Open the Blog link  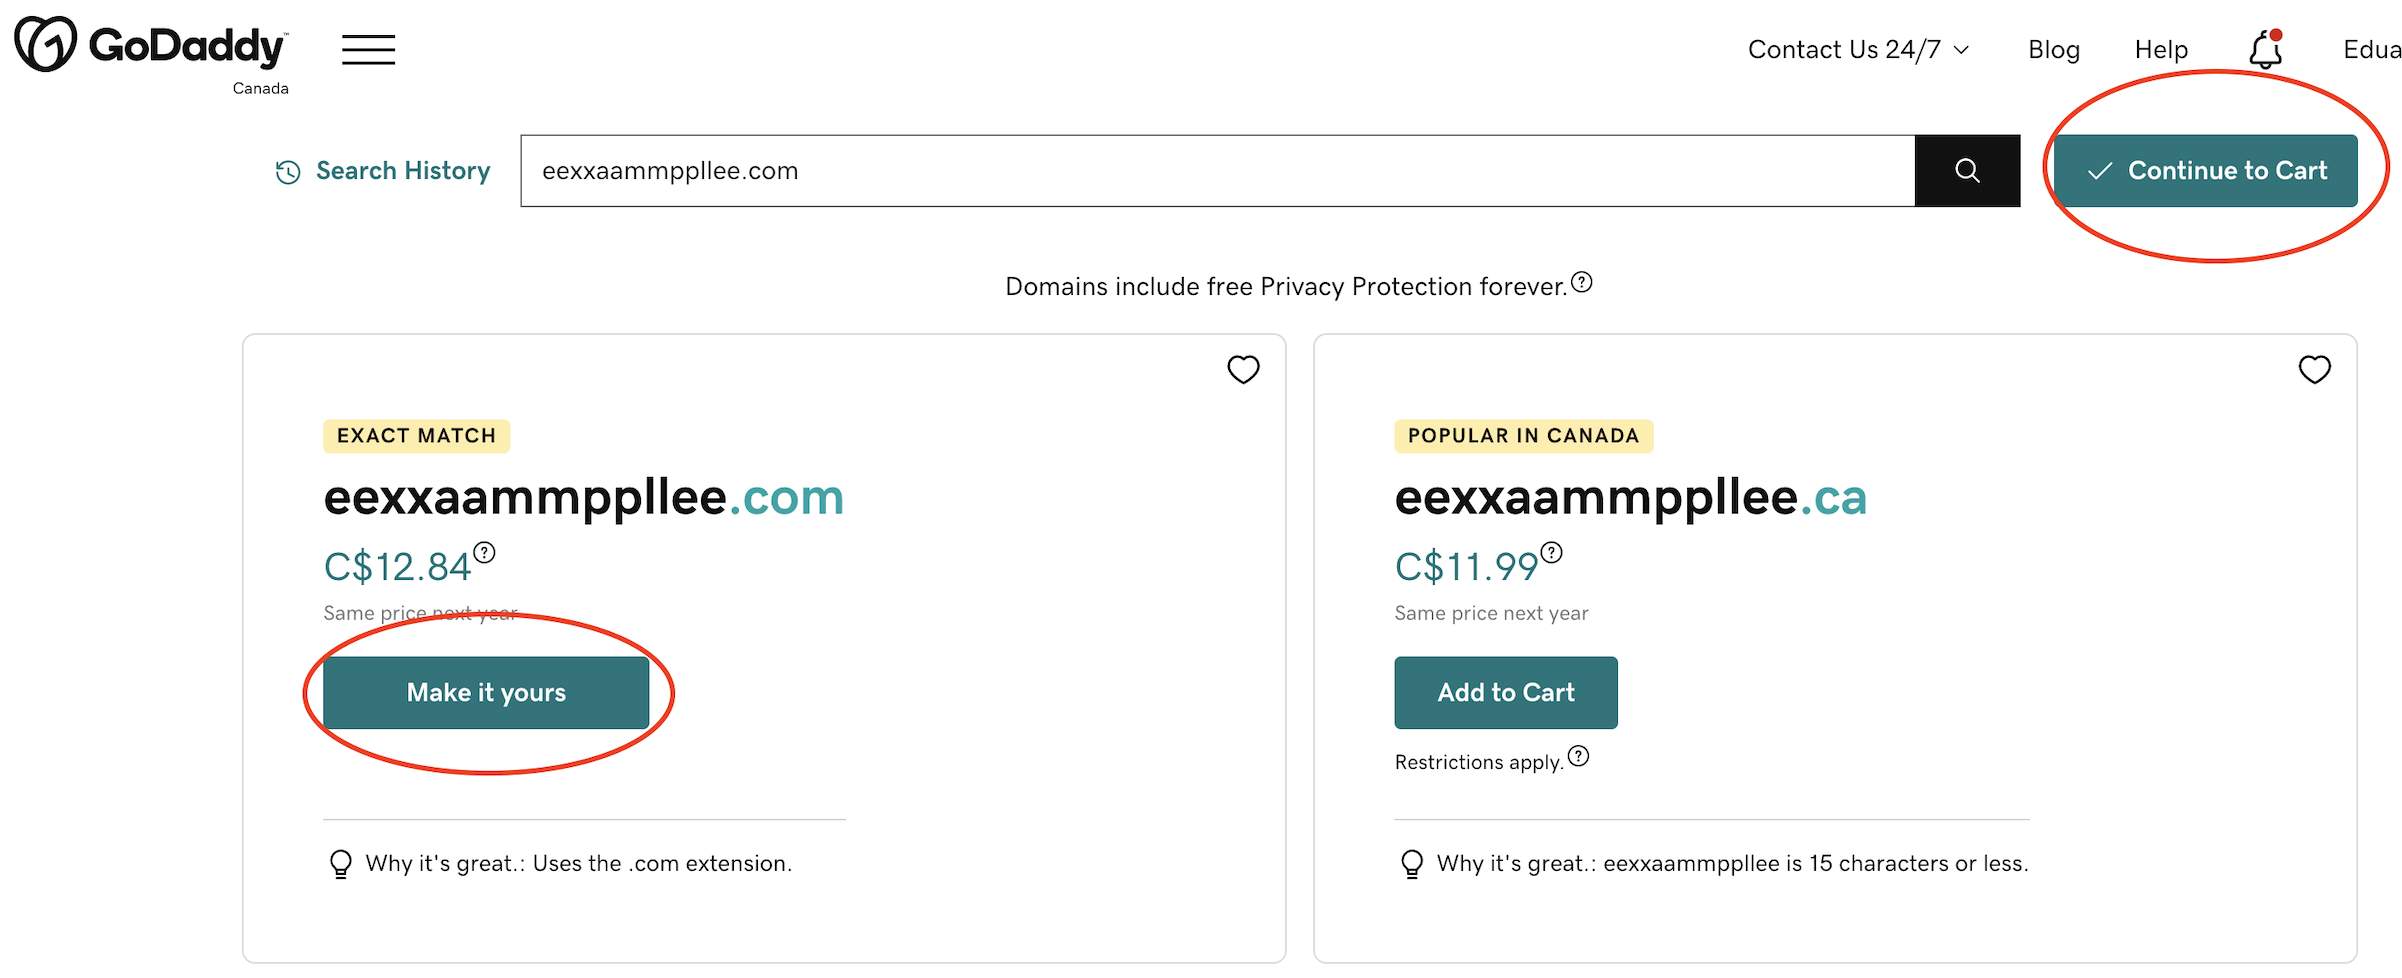[2054, 49]
